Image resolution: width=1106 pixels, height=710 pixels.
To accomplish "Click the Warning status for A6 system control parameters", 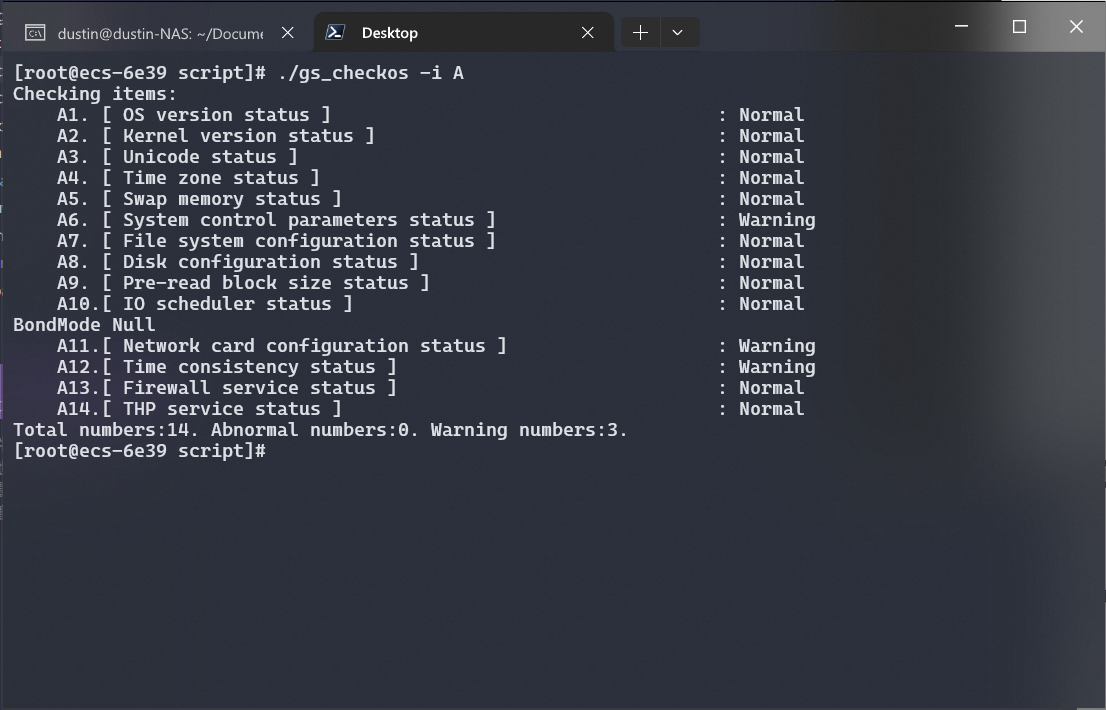I will [776, 220].
